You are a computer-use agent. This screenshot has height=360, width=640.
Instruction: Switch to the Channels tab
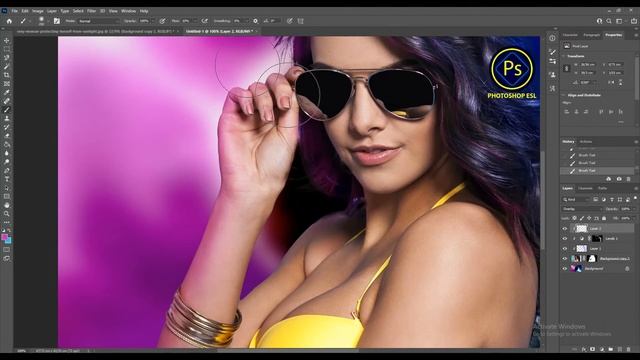tap(585, 188)
